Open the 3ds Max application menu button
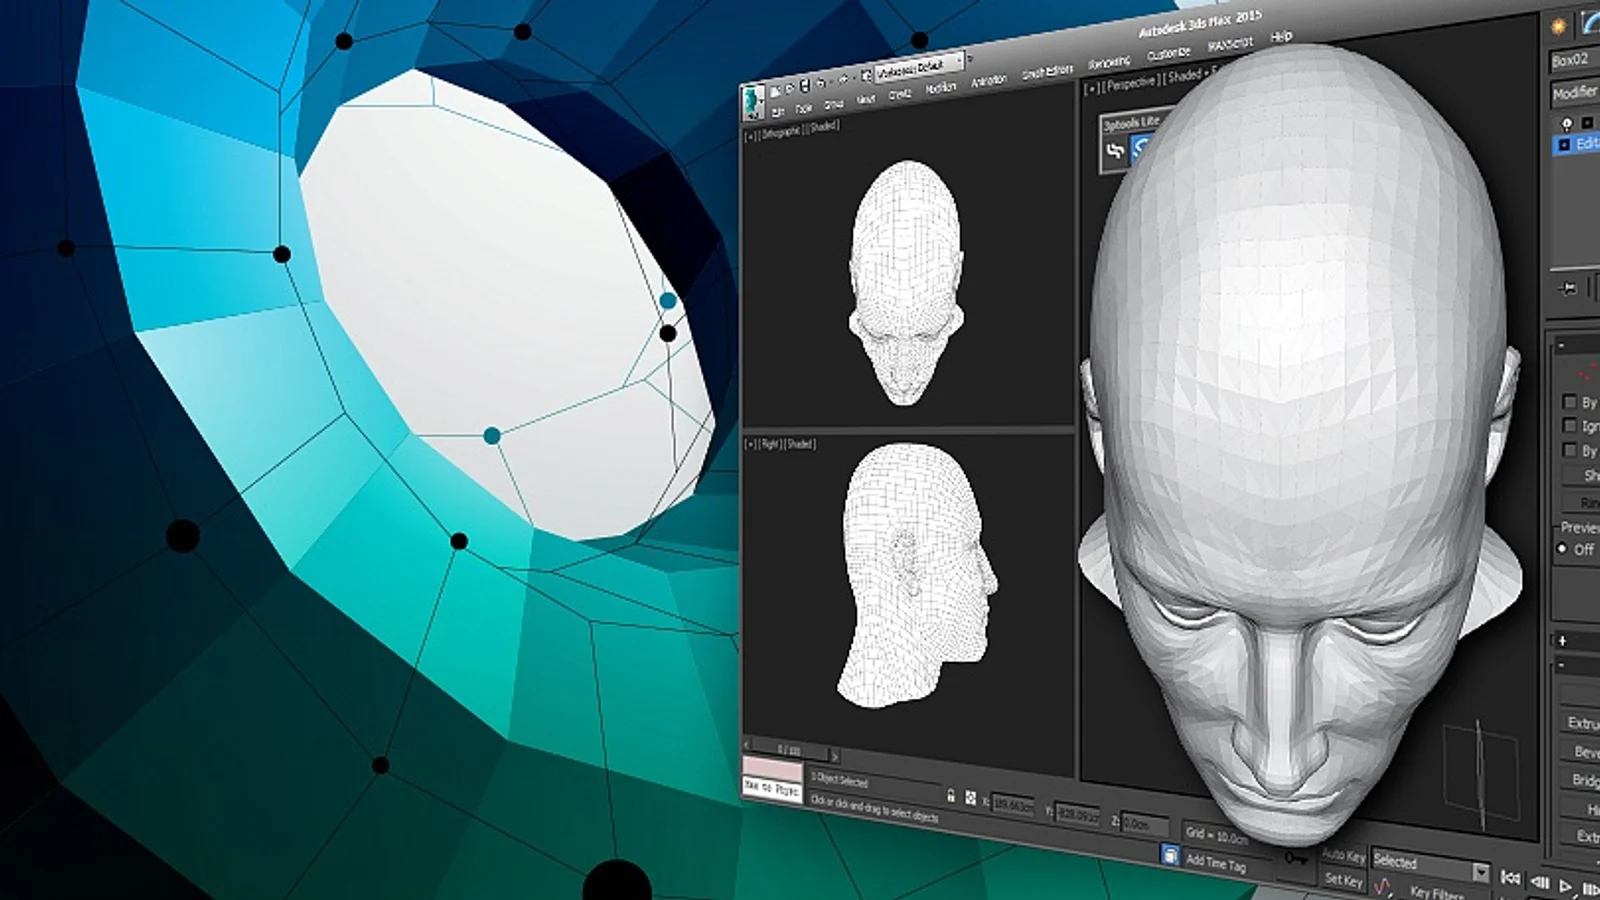This screenshot has height=900, width=1600. tap(753, 102)
